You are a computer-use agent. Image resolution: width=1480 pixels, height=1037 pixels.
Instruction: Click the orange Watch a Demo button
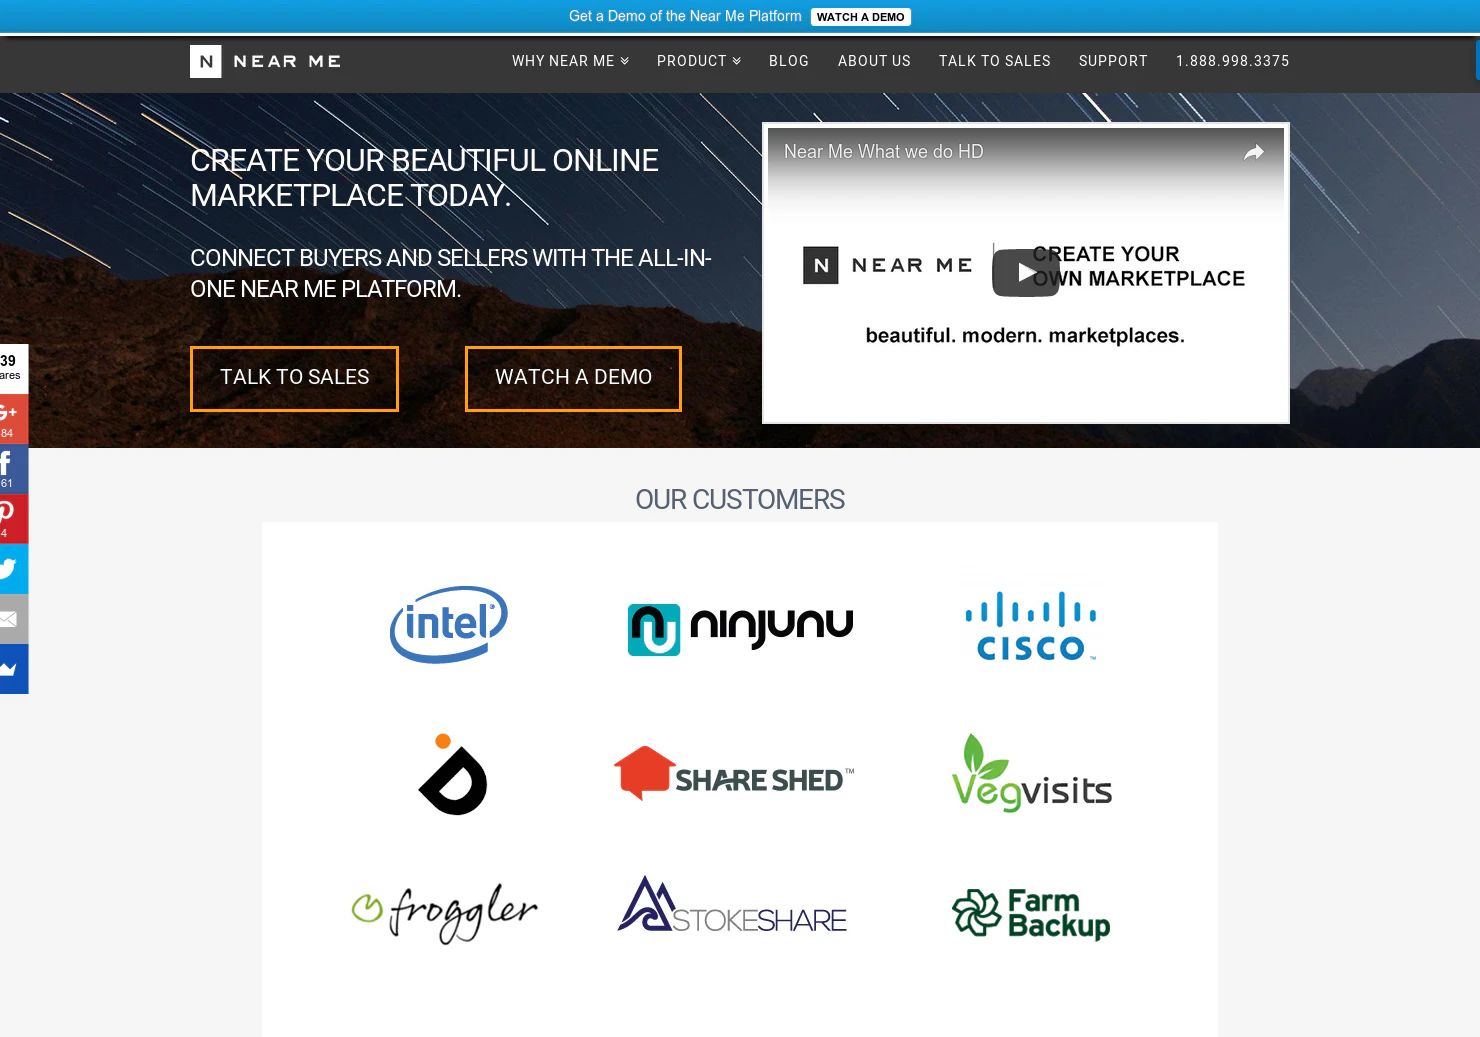[573, 378]
